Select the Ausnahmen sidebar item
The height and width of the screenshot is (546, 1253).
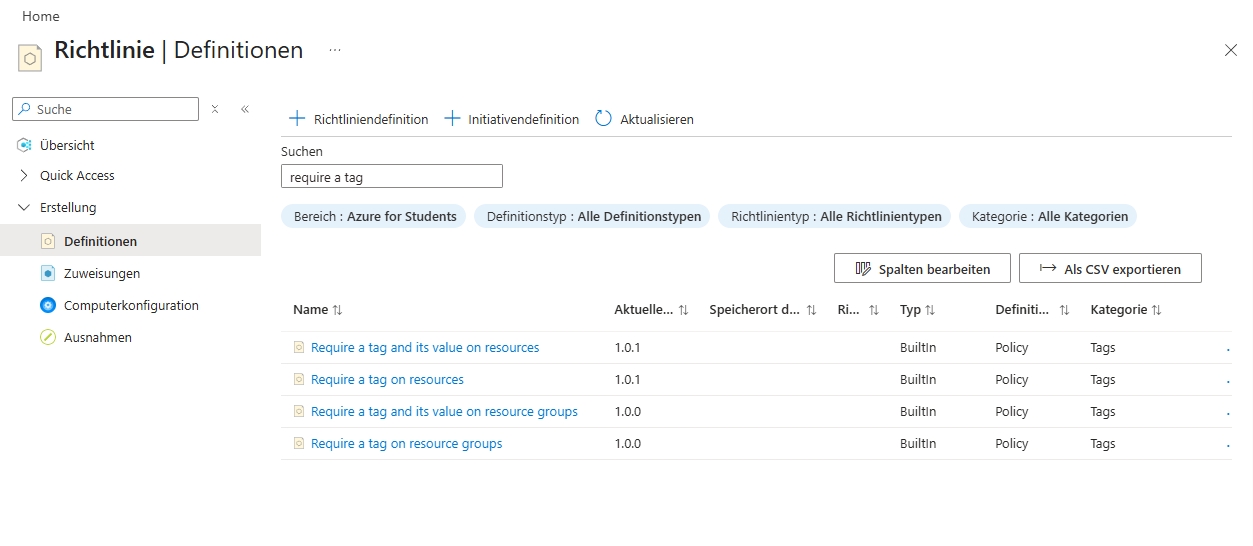(97, 337)
